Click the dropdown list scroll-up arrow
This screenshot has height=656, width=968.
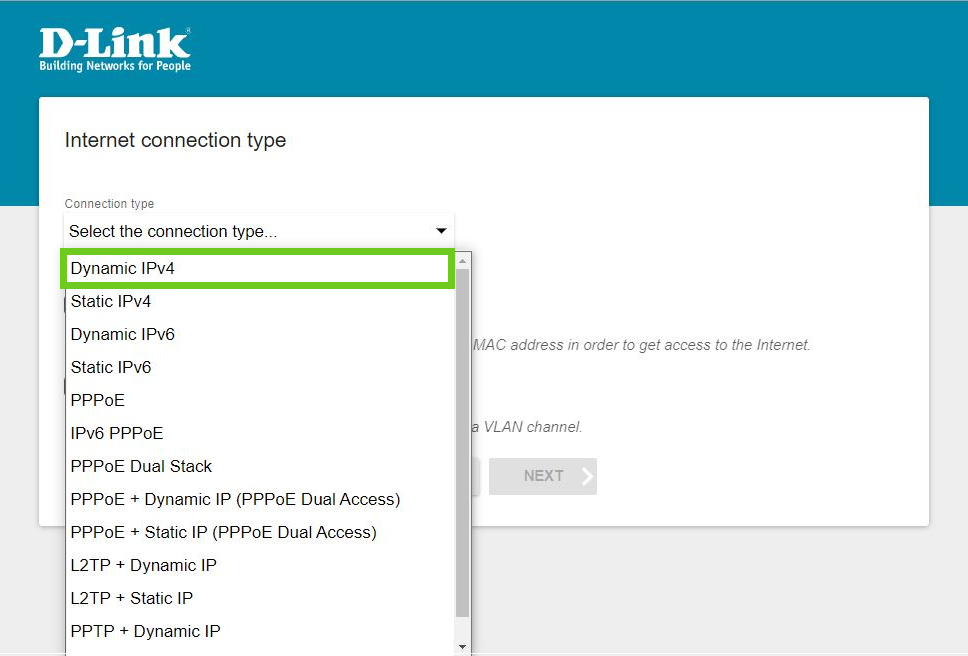(462, 261)
